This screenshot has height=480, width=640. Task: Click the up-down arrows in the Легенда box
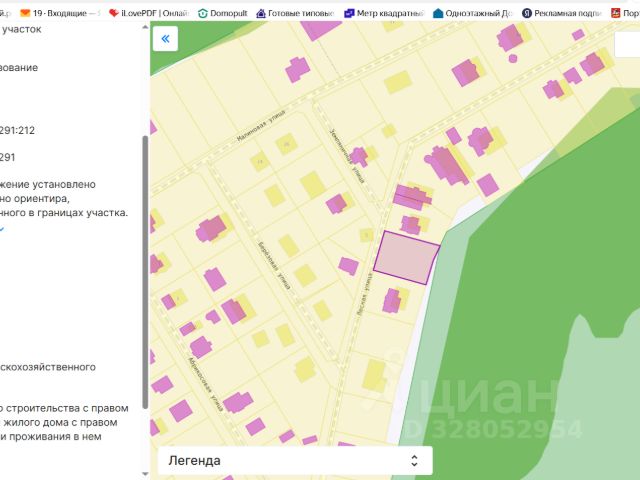pos(415,460)
